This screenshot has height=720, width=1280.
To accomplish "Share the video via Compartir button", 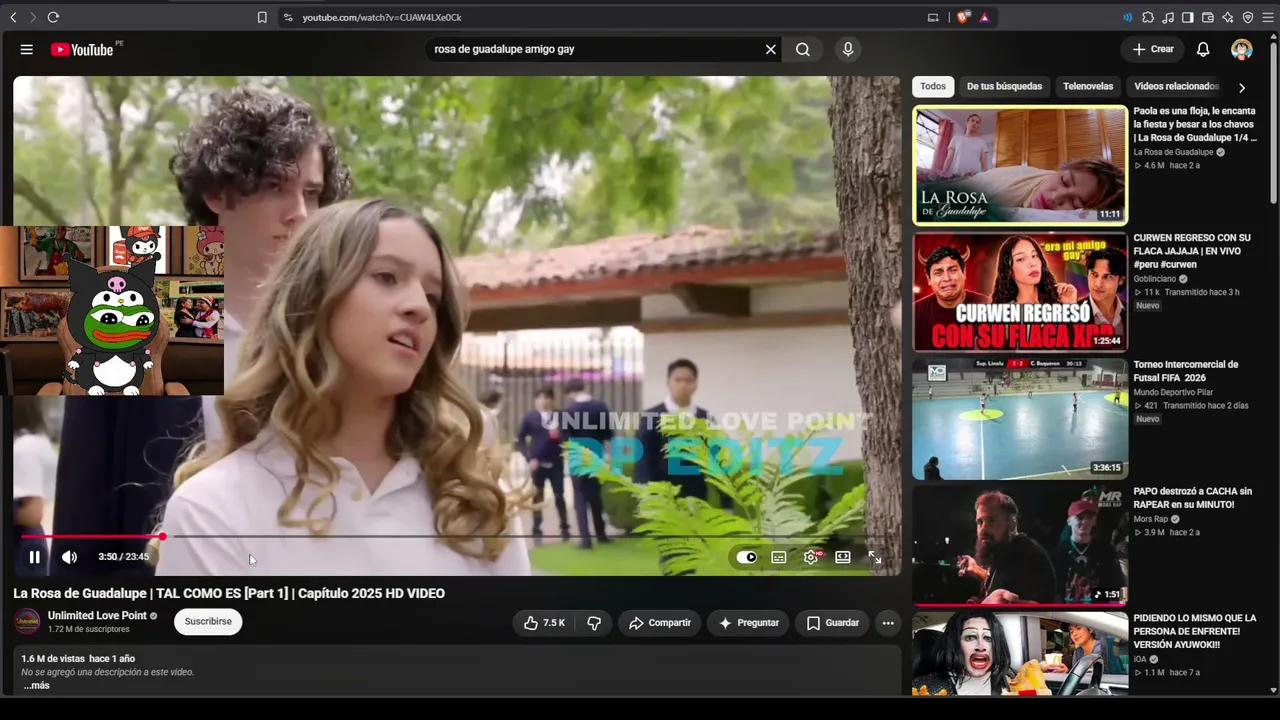I will (x=660, y=623).
